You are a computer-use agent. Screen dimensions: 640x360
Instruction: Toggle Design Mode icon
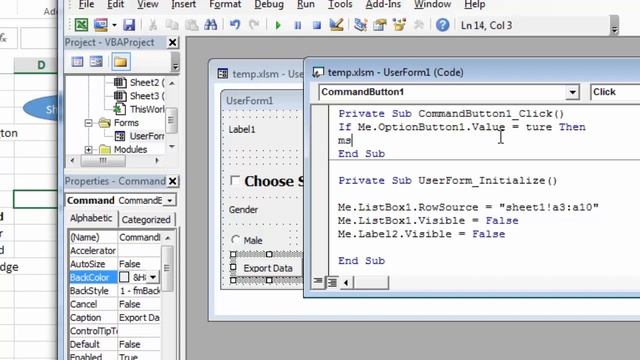pyautogui.click(x=336, y=25)
